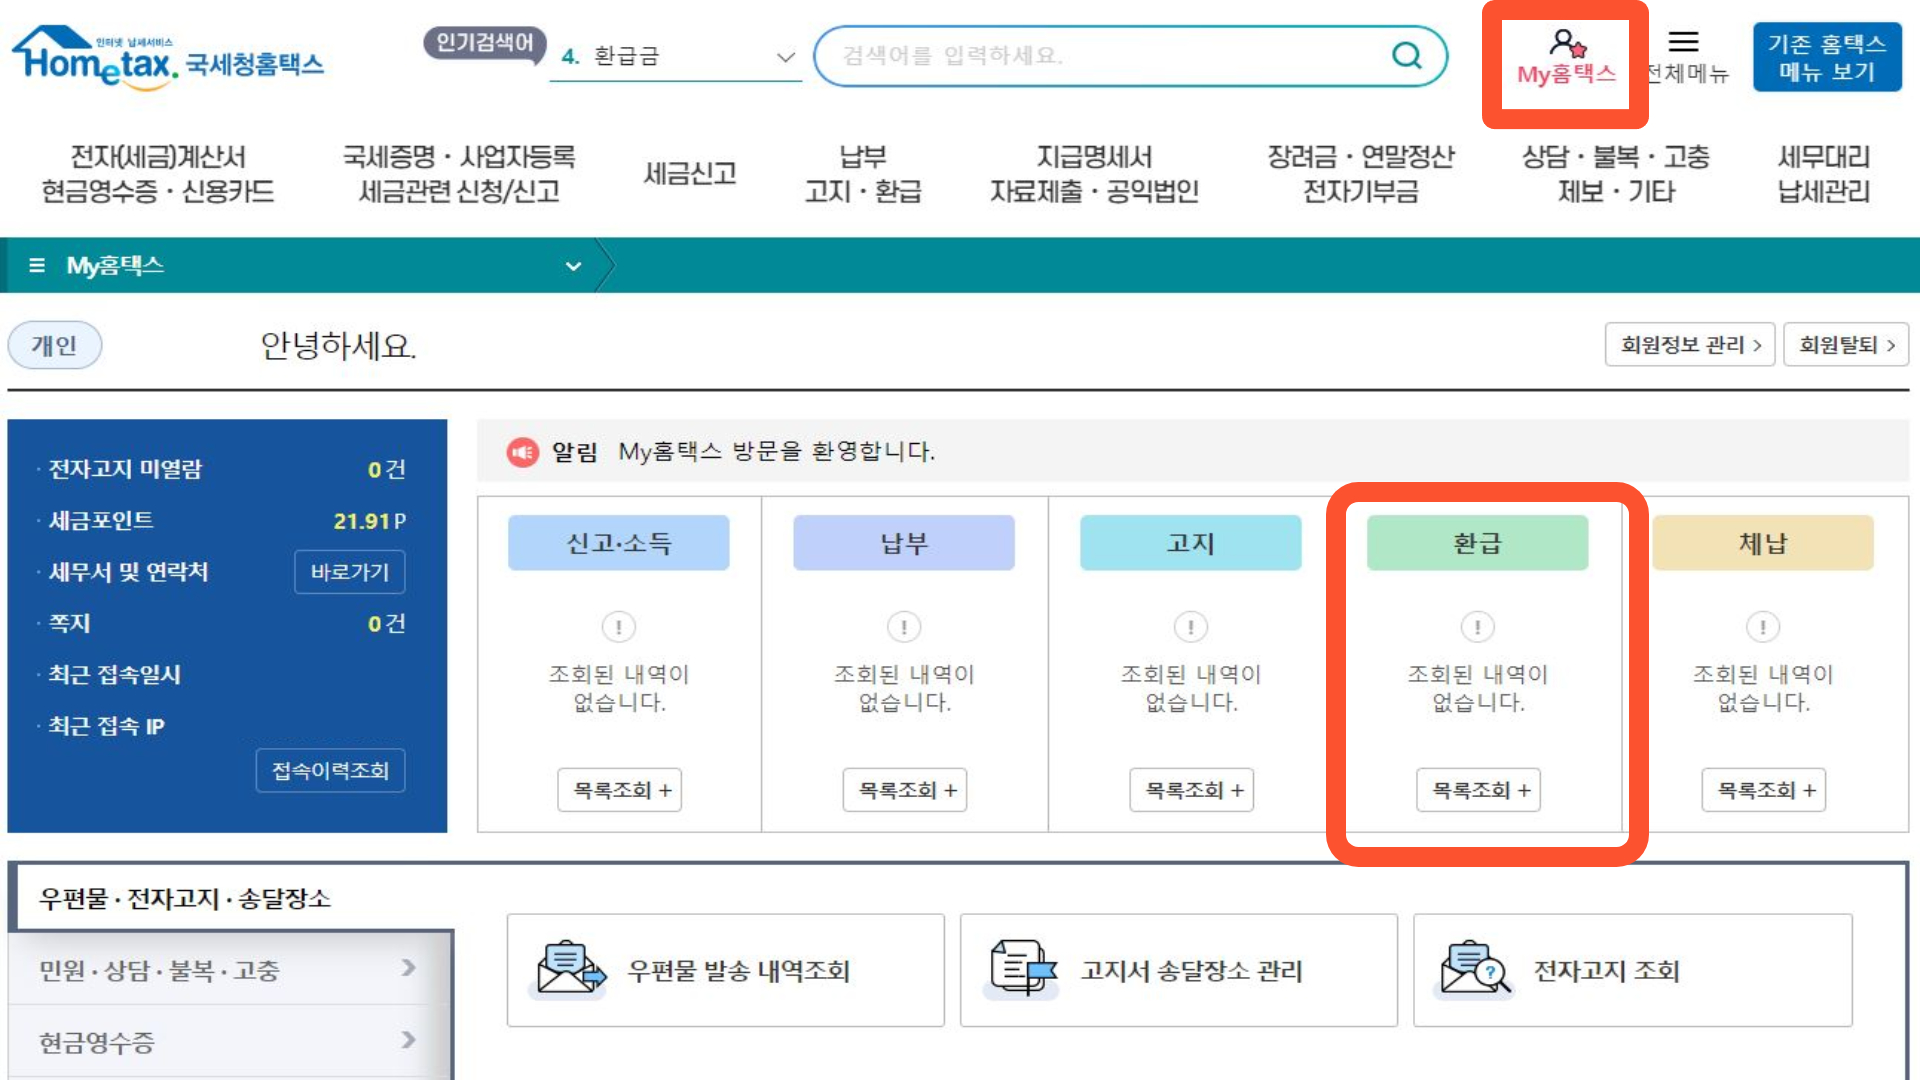
Task: Open the 장려금·연말정산 전자기부금 menu
Action: click(1362, 172)
